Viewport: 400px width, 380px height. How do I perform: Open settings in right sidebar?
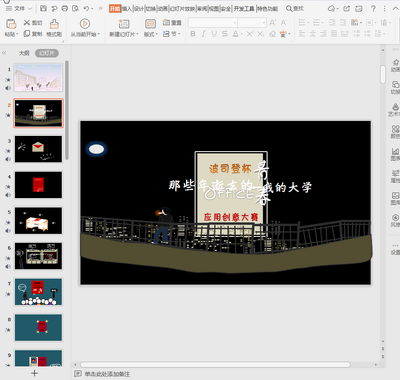[395, 249]
